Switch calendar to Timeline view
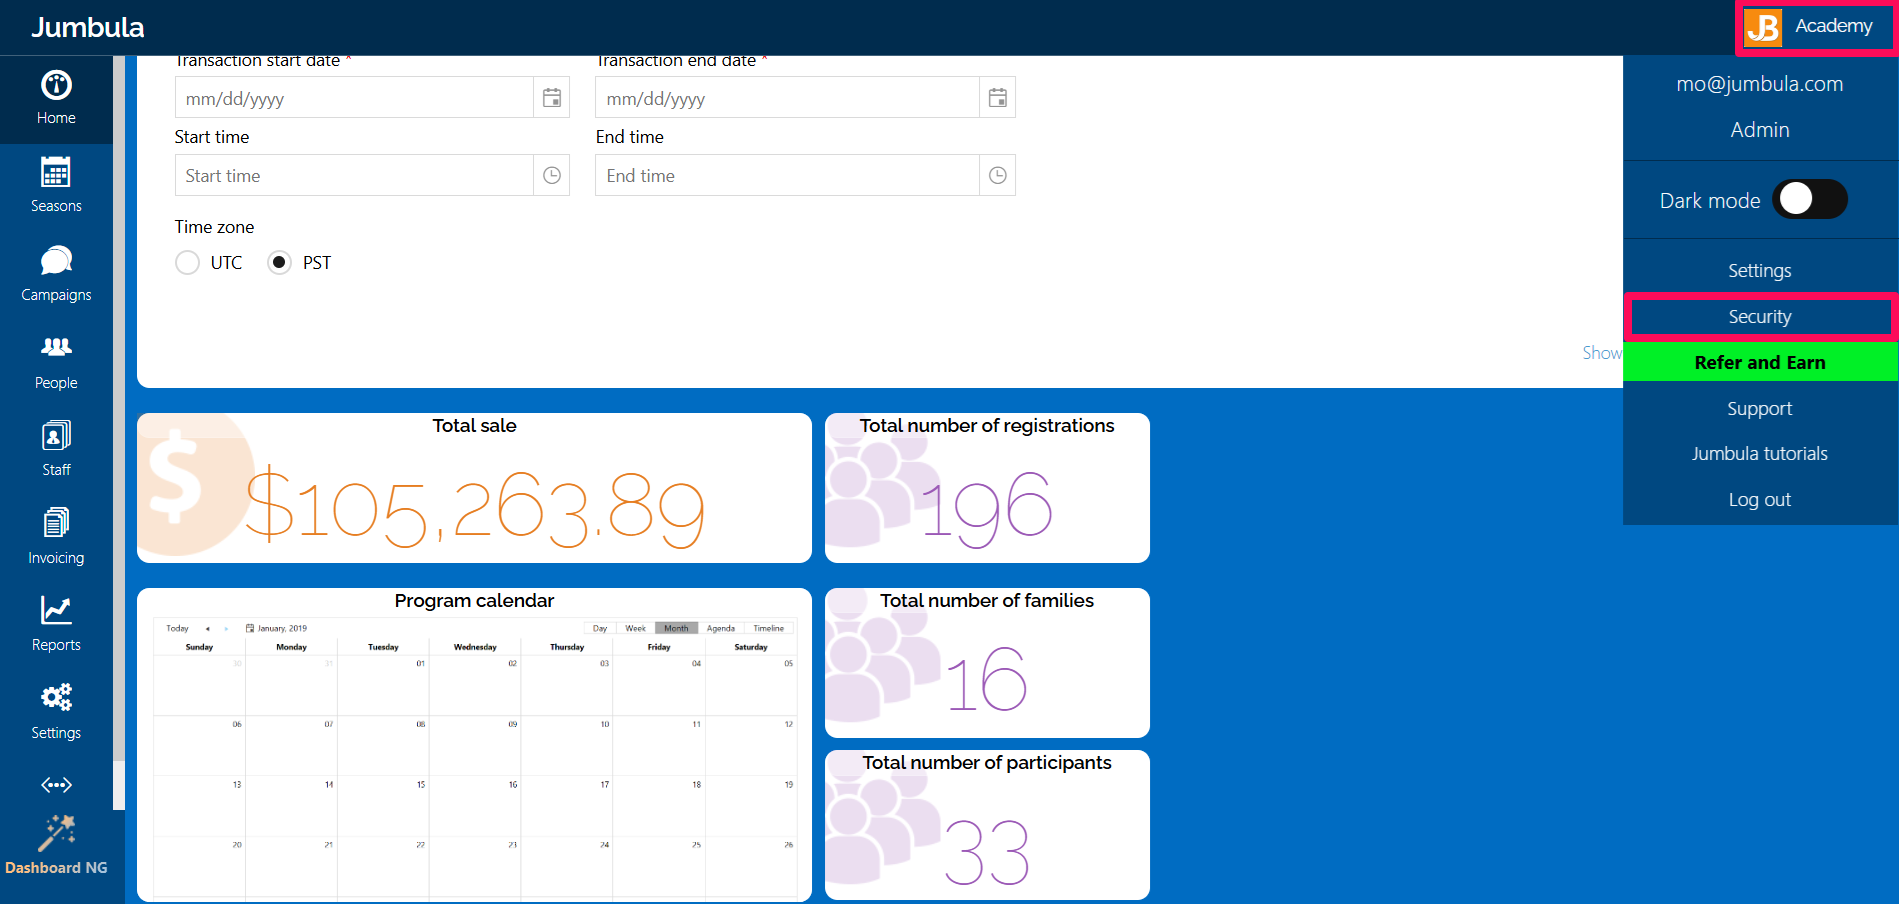1899x904 pixels. click(x=769, y=629)
